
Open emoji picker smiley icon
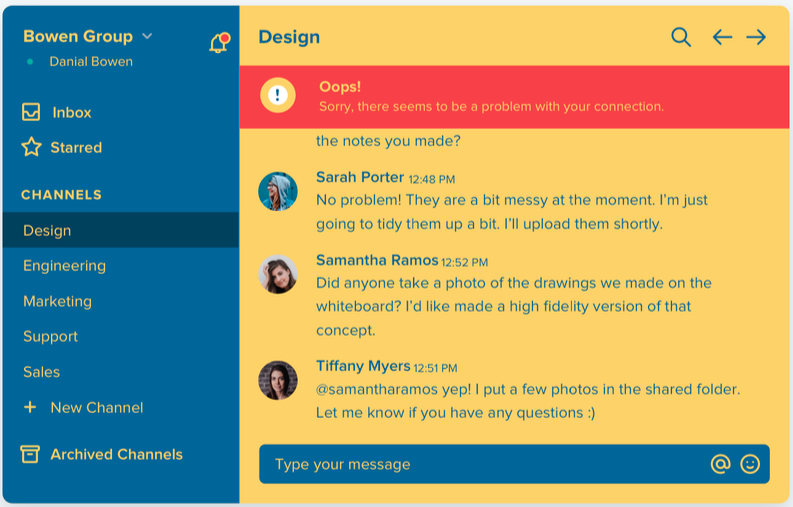pos(750,464)
